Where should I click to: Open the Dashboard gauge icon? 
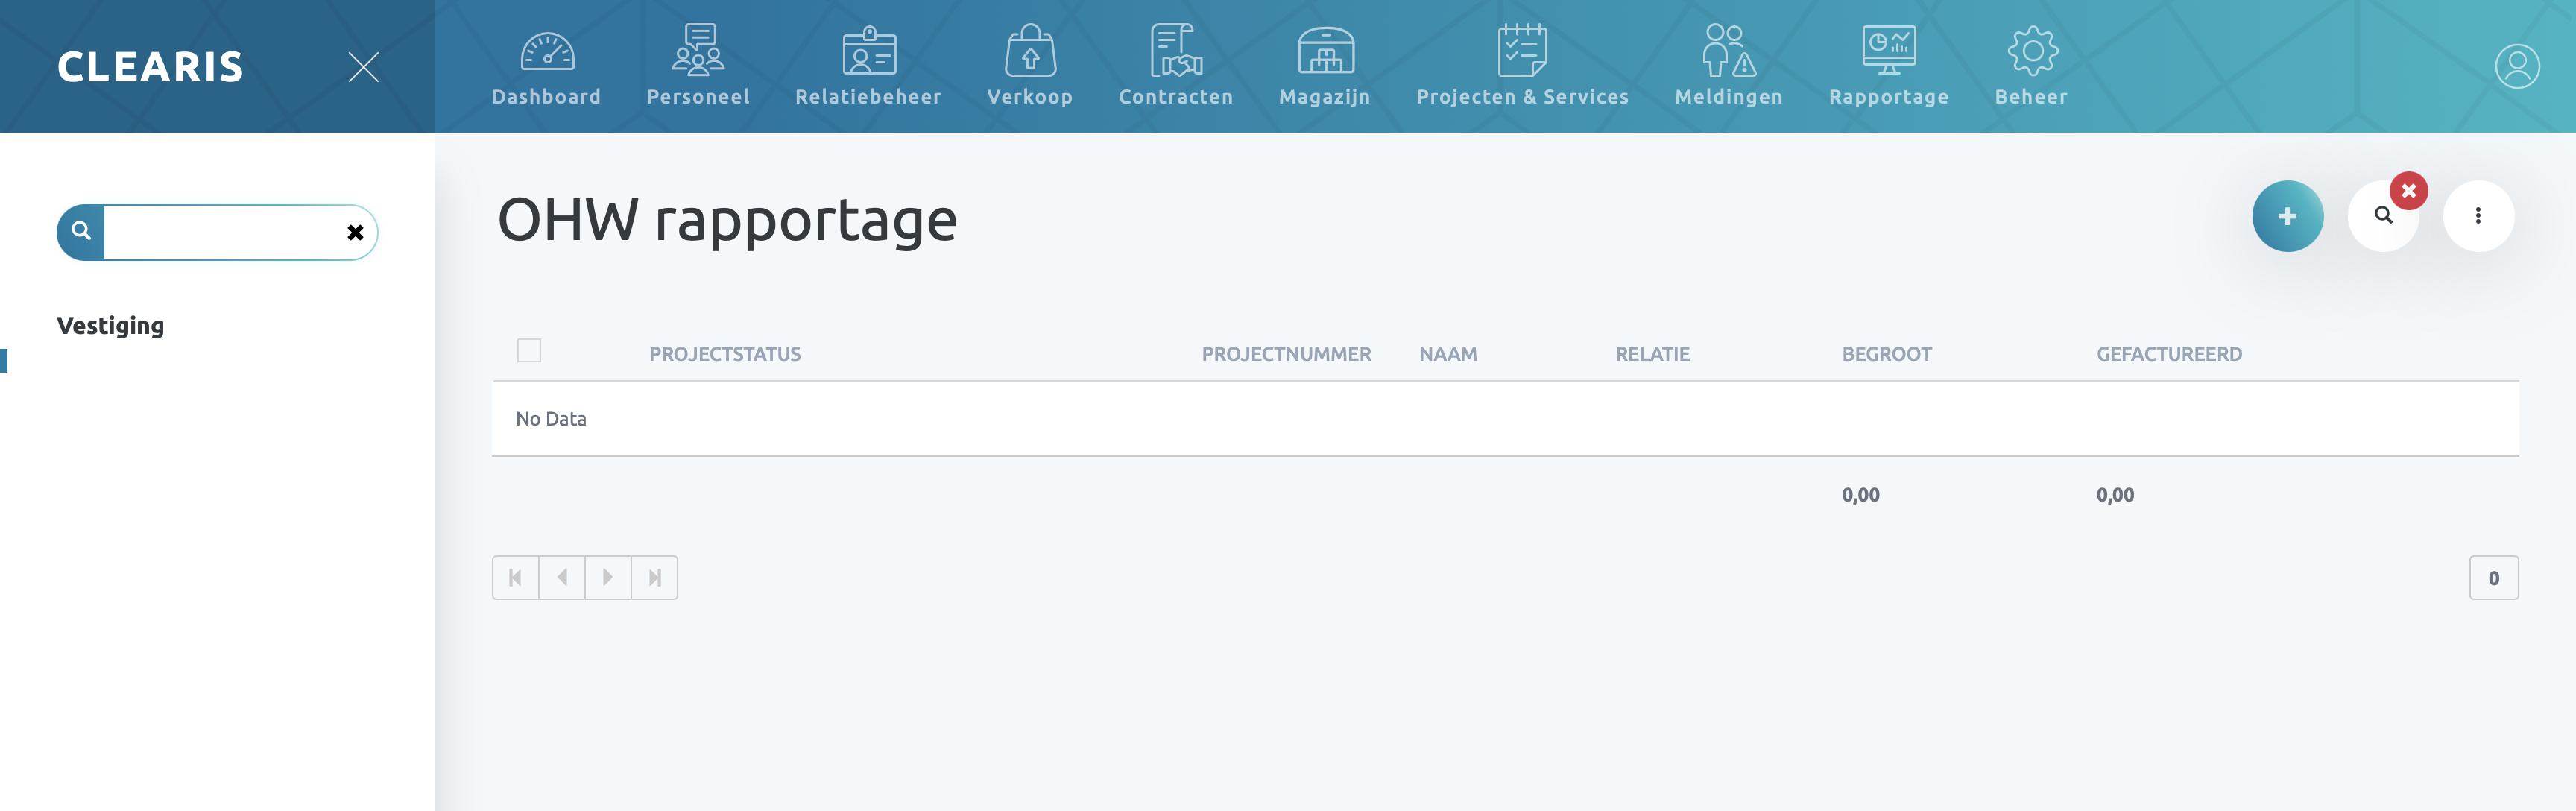pos(546,52)
